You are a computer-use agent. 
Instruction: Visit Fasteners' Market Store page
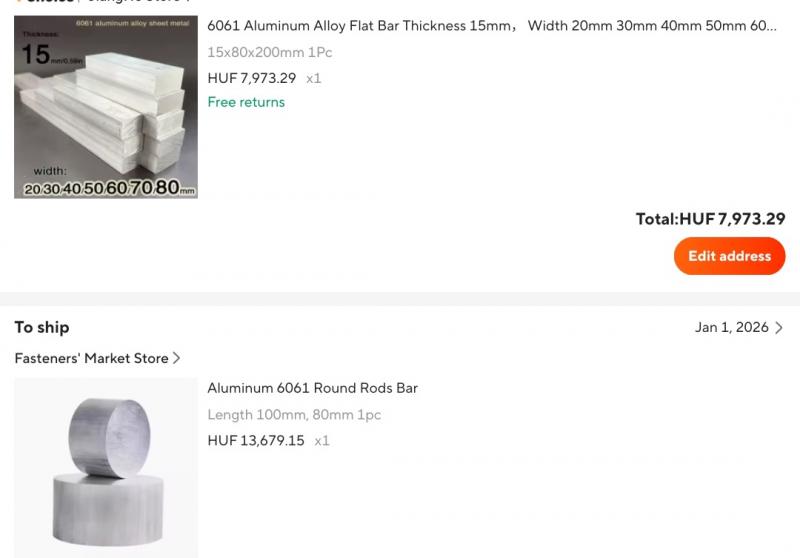(x=91, y=358)
